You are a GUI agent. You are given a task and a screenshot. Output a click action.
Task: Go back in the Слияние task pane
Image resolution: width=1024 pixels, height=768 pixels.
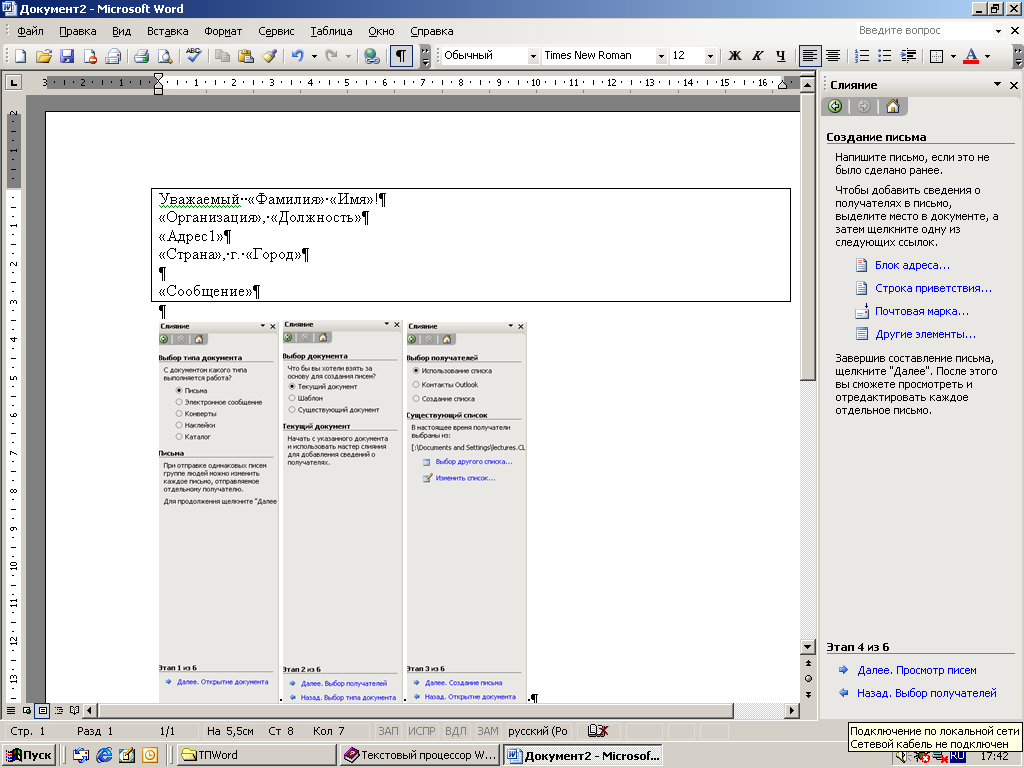click(835, 106)
